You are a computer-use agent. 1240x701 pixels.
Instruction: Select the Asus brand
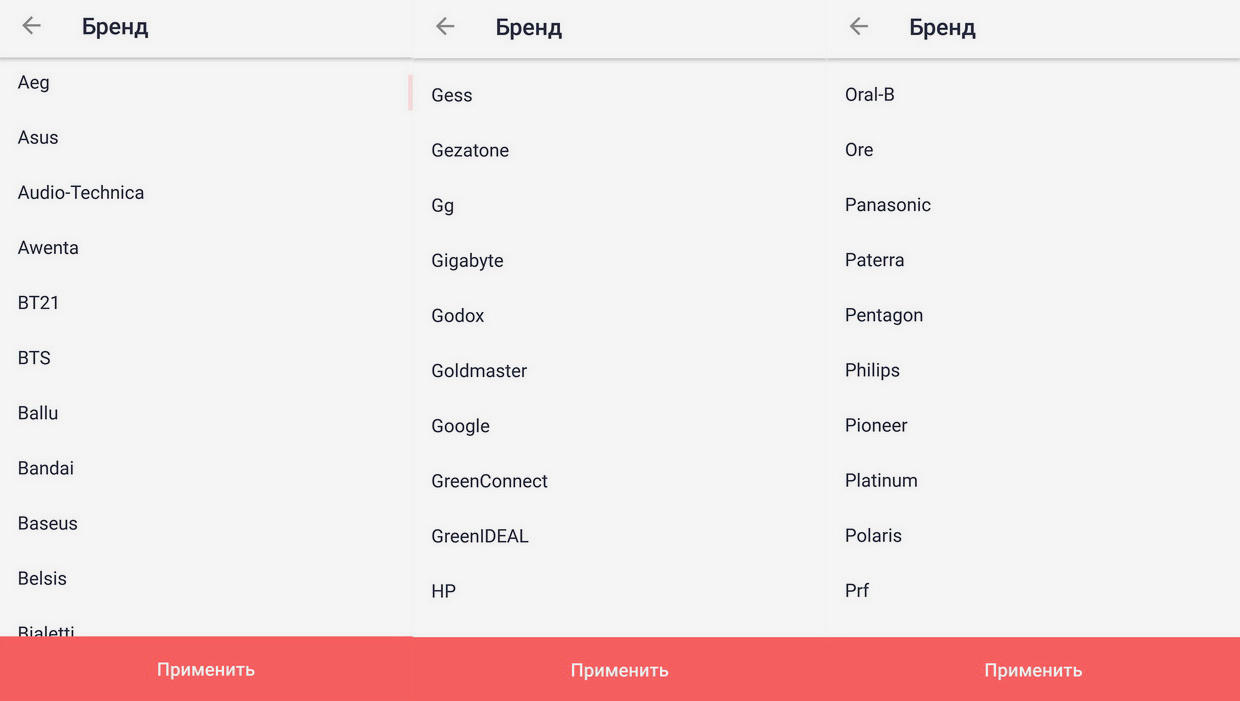point(38,138)
